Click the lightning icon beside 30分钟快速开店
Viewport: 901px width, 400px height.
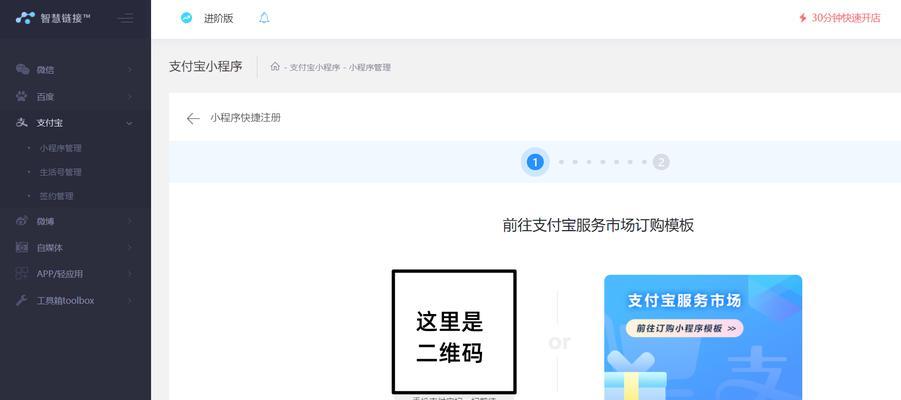click(803, 18)
